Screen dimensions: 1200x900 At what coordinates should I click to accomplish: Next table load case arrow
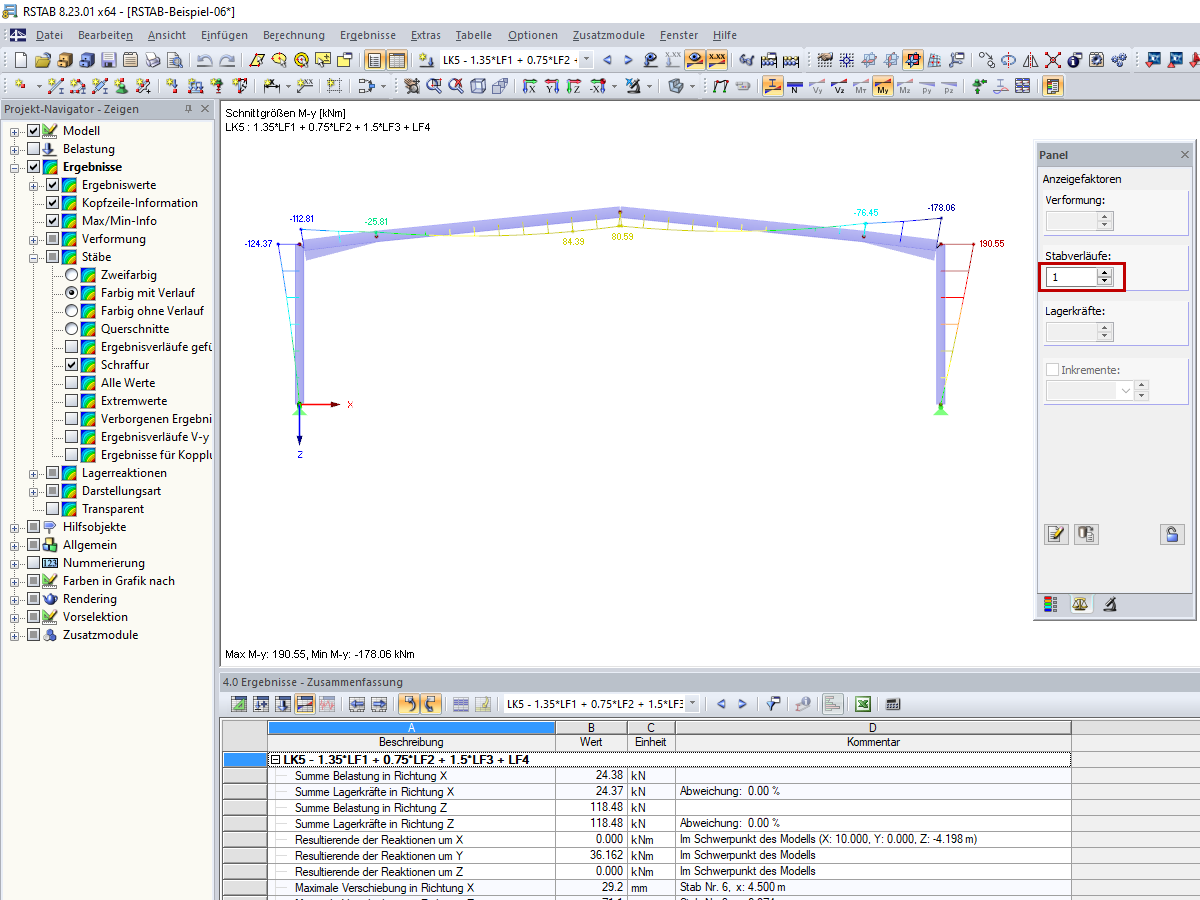coord(742,704)
